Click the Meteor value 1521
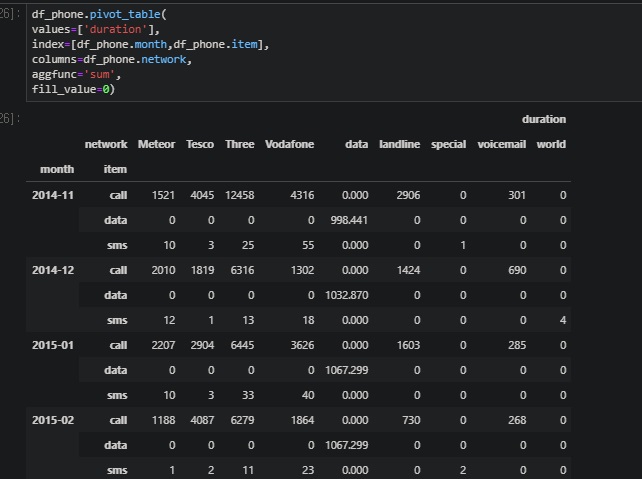Screen dimensions: 642x479 163,195
